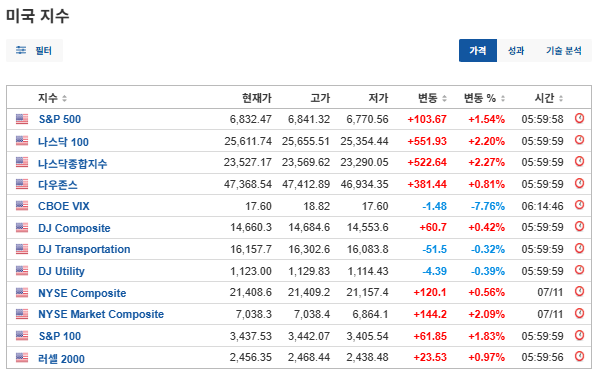
Task: Open the 나스닥종합지수 link
Action: point(72,163)
